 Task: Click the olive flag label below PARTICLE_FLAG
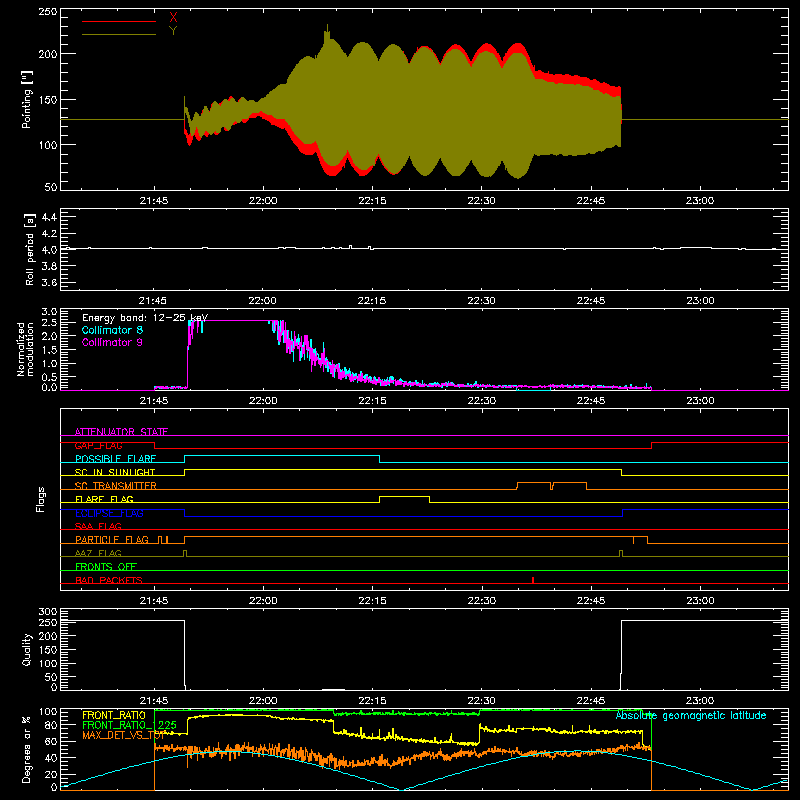click(98, 553)
